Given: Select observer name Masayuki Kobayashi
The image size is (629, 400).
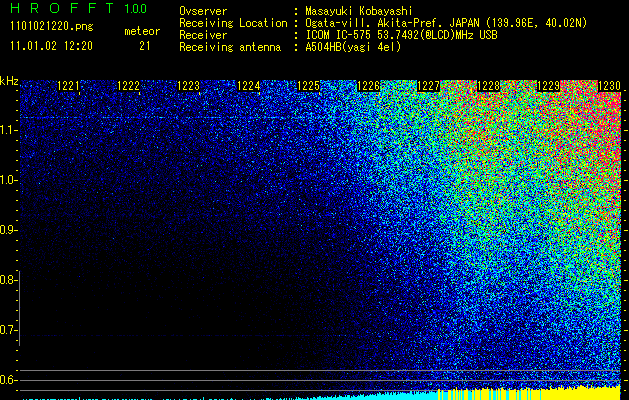Looking at the screenshot, I should 359,12.
